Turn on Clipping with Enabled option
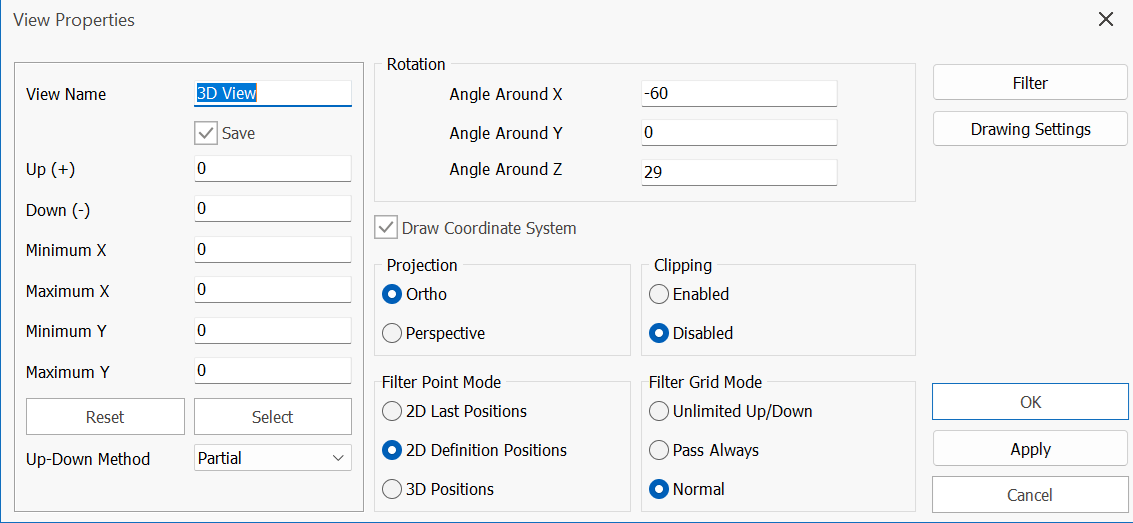1133x523 pixels. coord(659,294)
